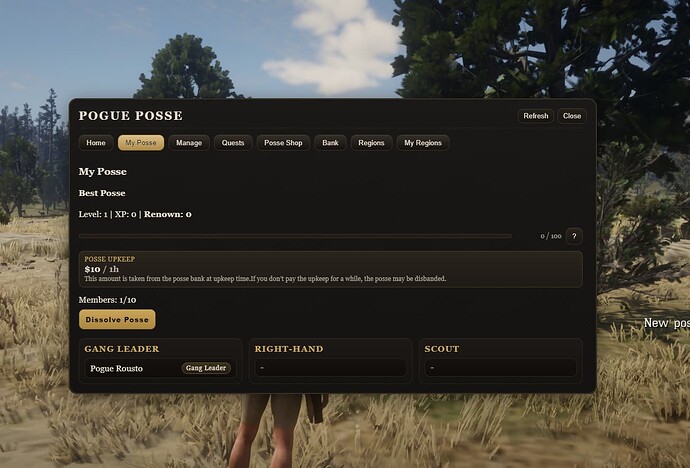Open the Manage tab
This screenshot has height=468, width=690.
coord(189,143)
